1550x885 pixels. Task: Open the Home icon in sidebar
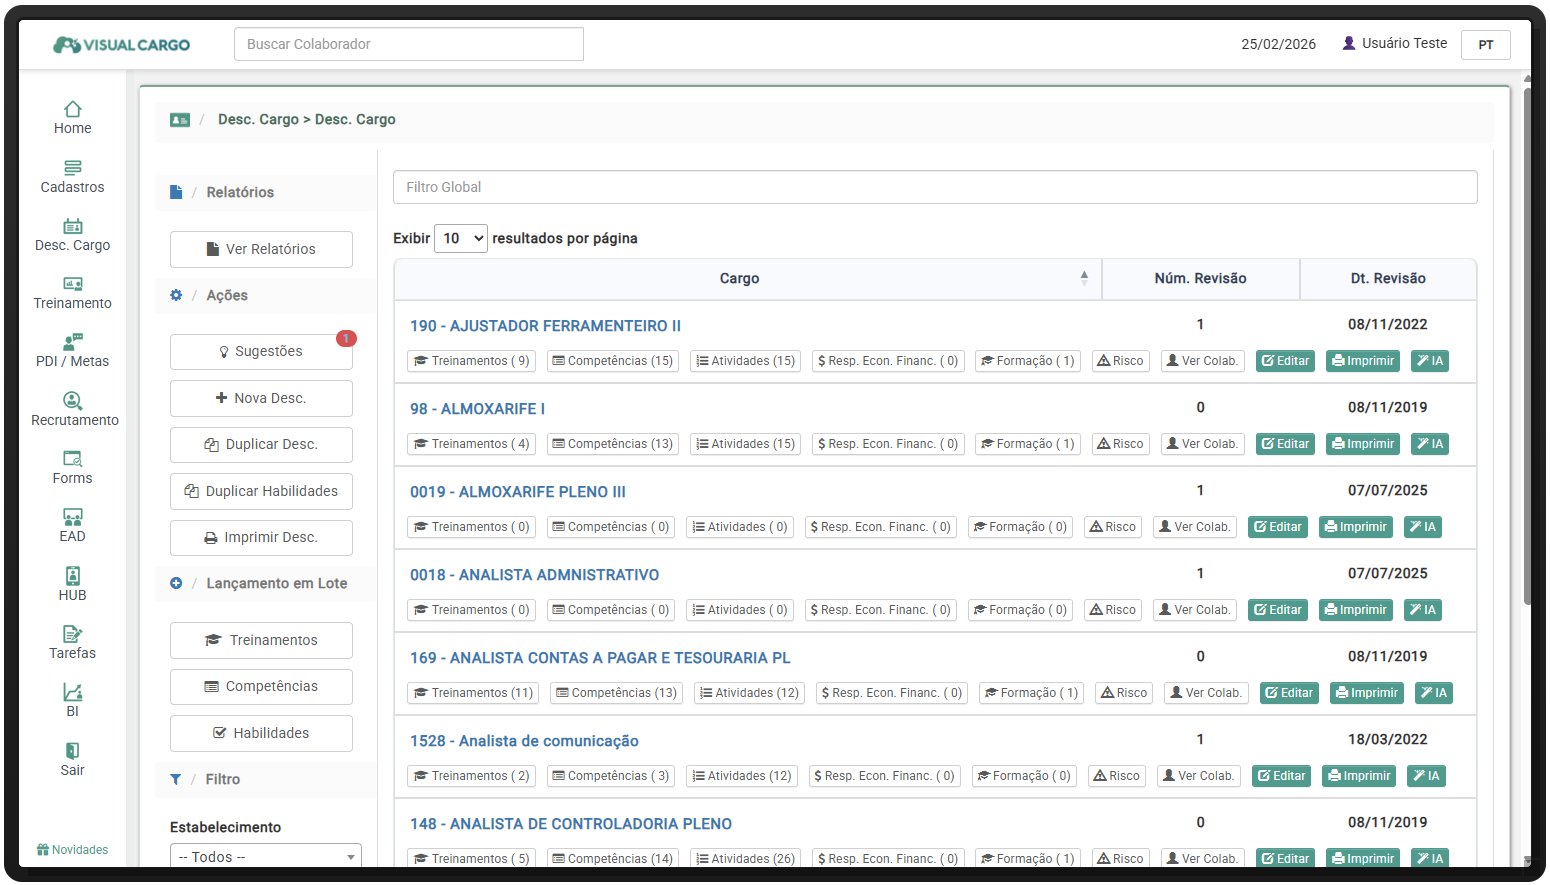[x=72, y=110]
